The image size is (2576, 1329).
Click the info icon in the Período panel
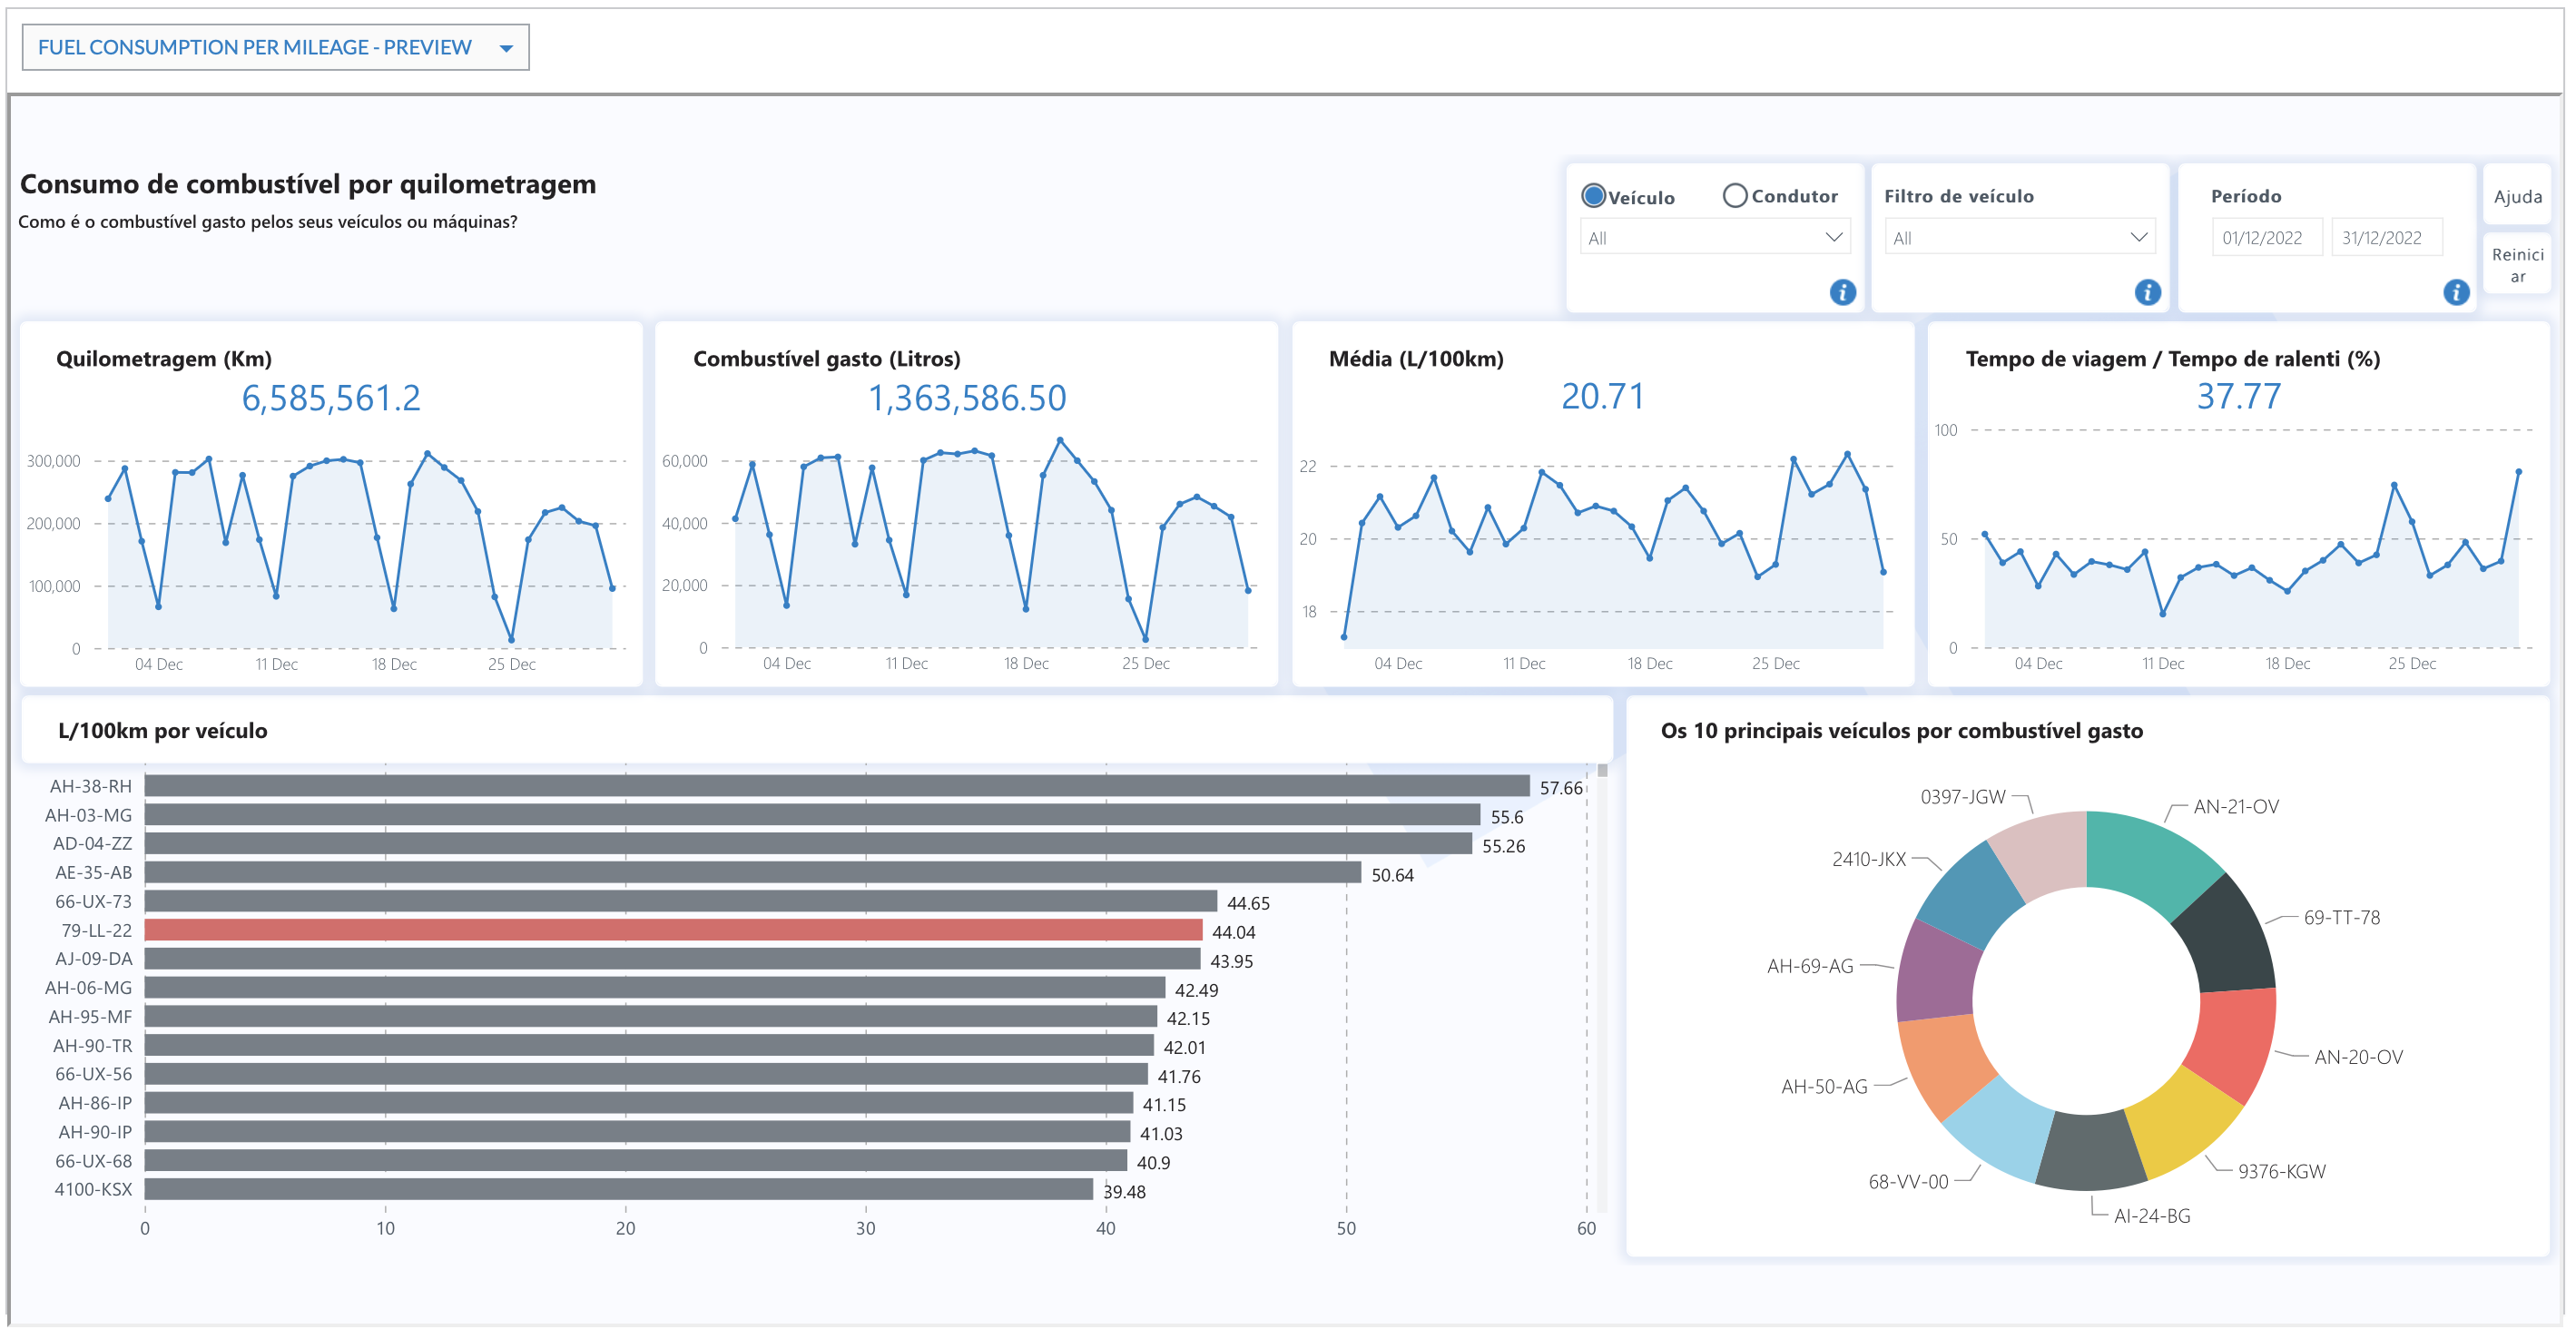(2455, 293)
